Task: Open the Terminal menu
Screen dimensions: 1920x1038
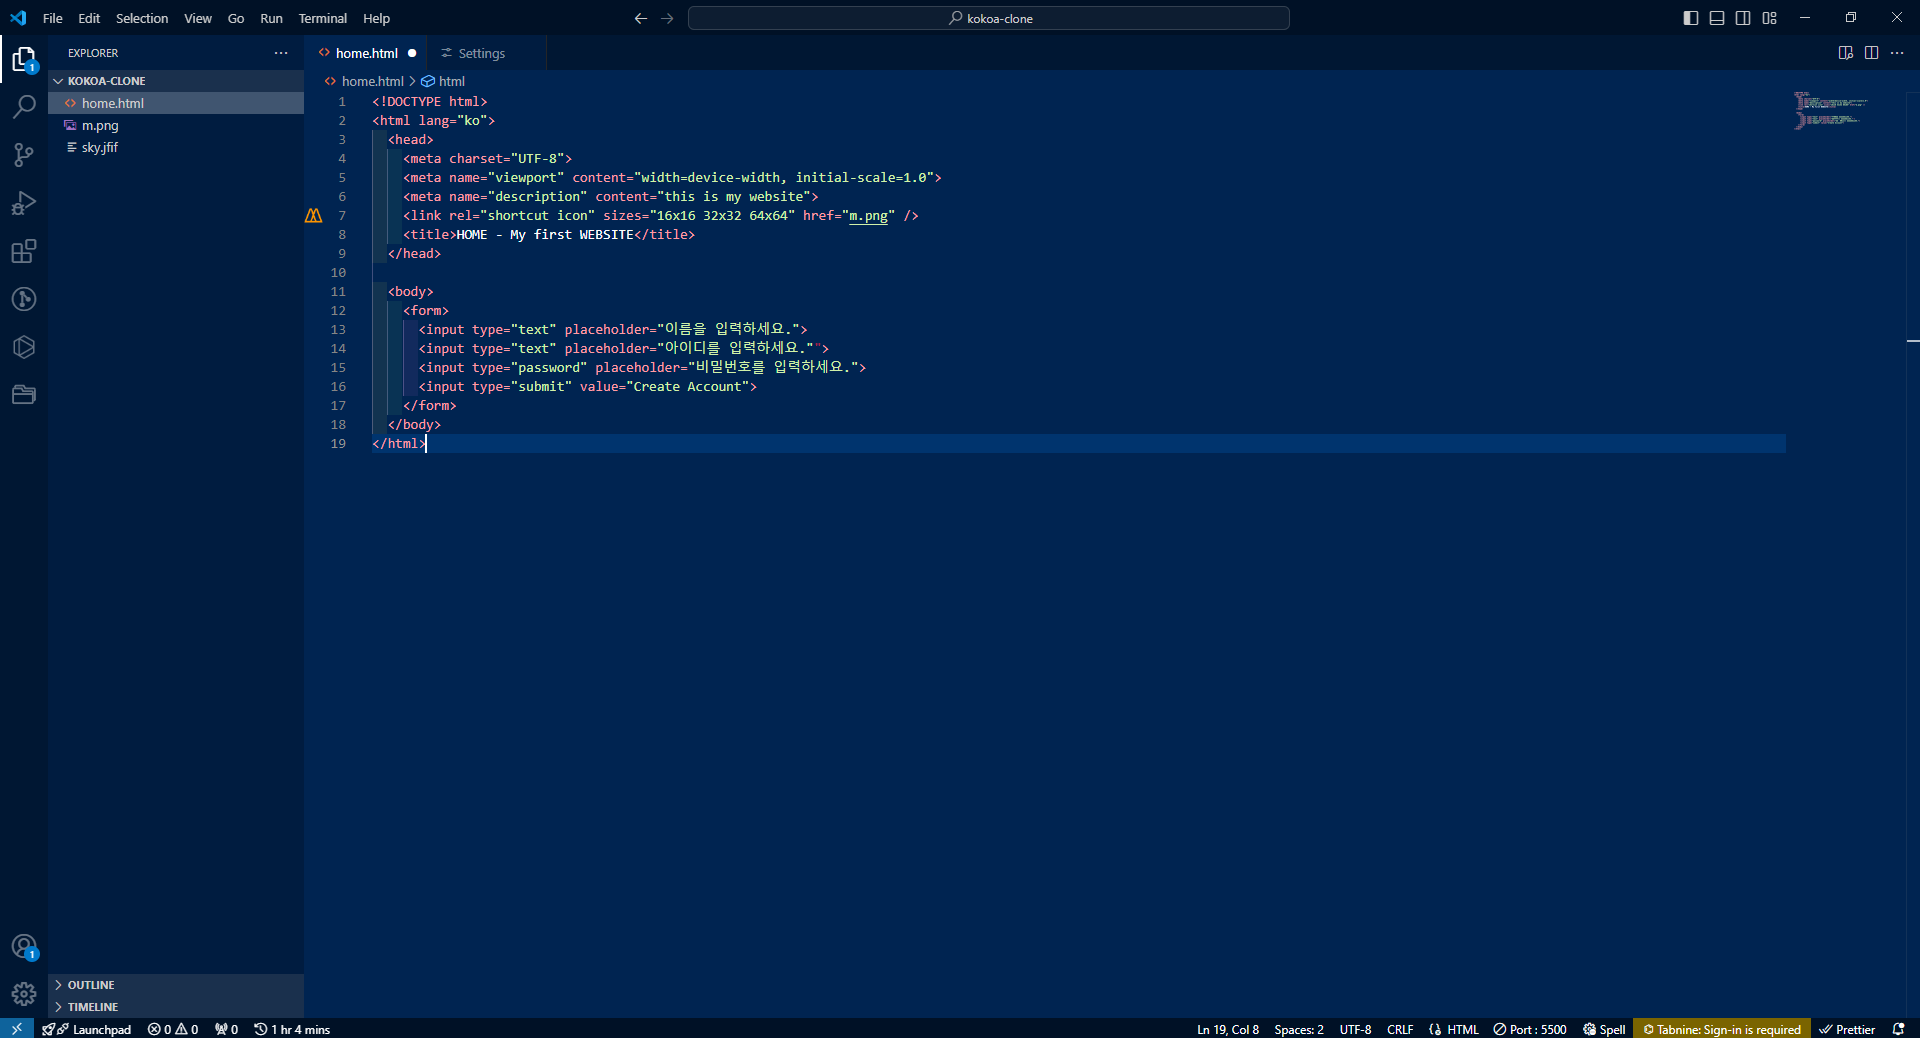Action: coord(323,18)
